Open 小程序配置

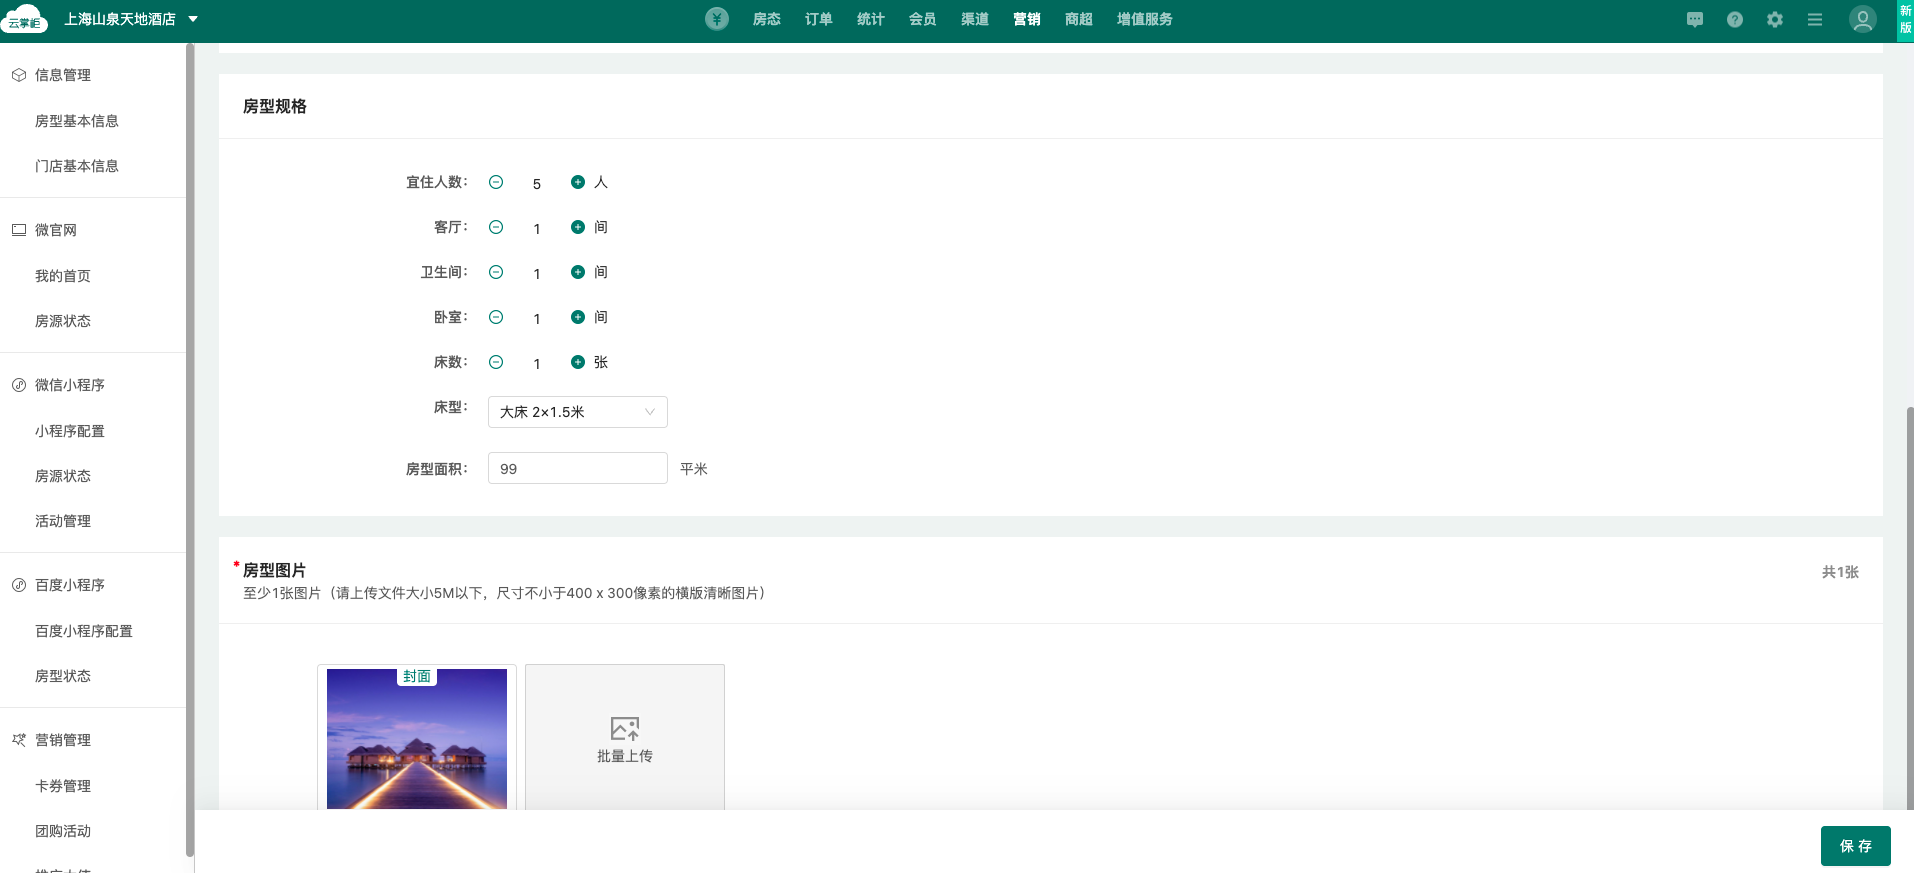[x=70, y=431]
